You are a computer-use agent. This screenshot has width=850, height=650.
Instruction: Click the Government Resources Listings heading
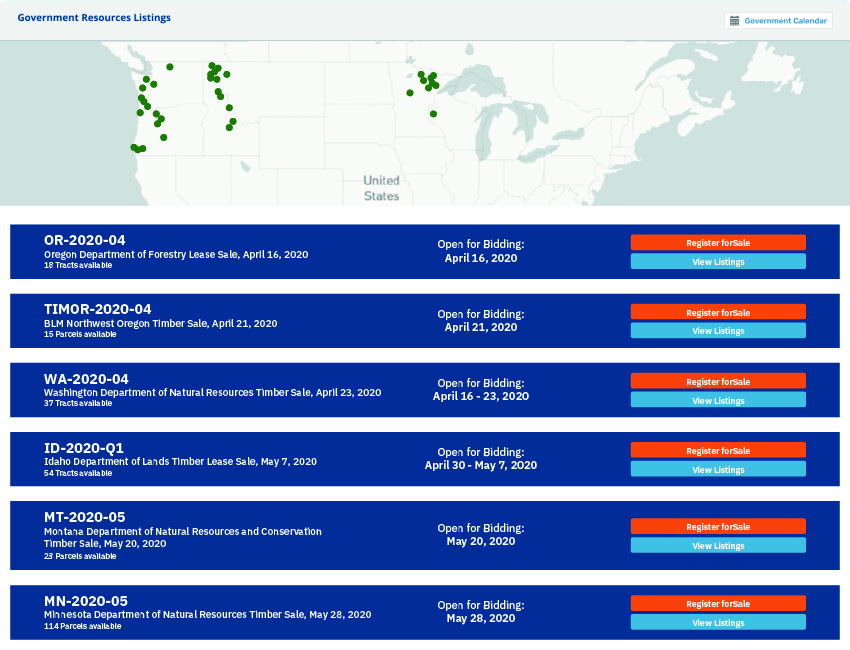(94, 17)
